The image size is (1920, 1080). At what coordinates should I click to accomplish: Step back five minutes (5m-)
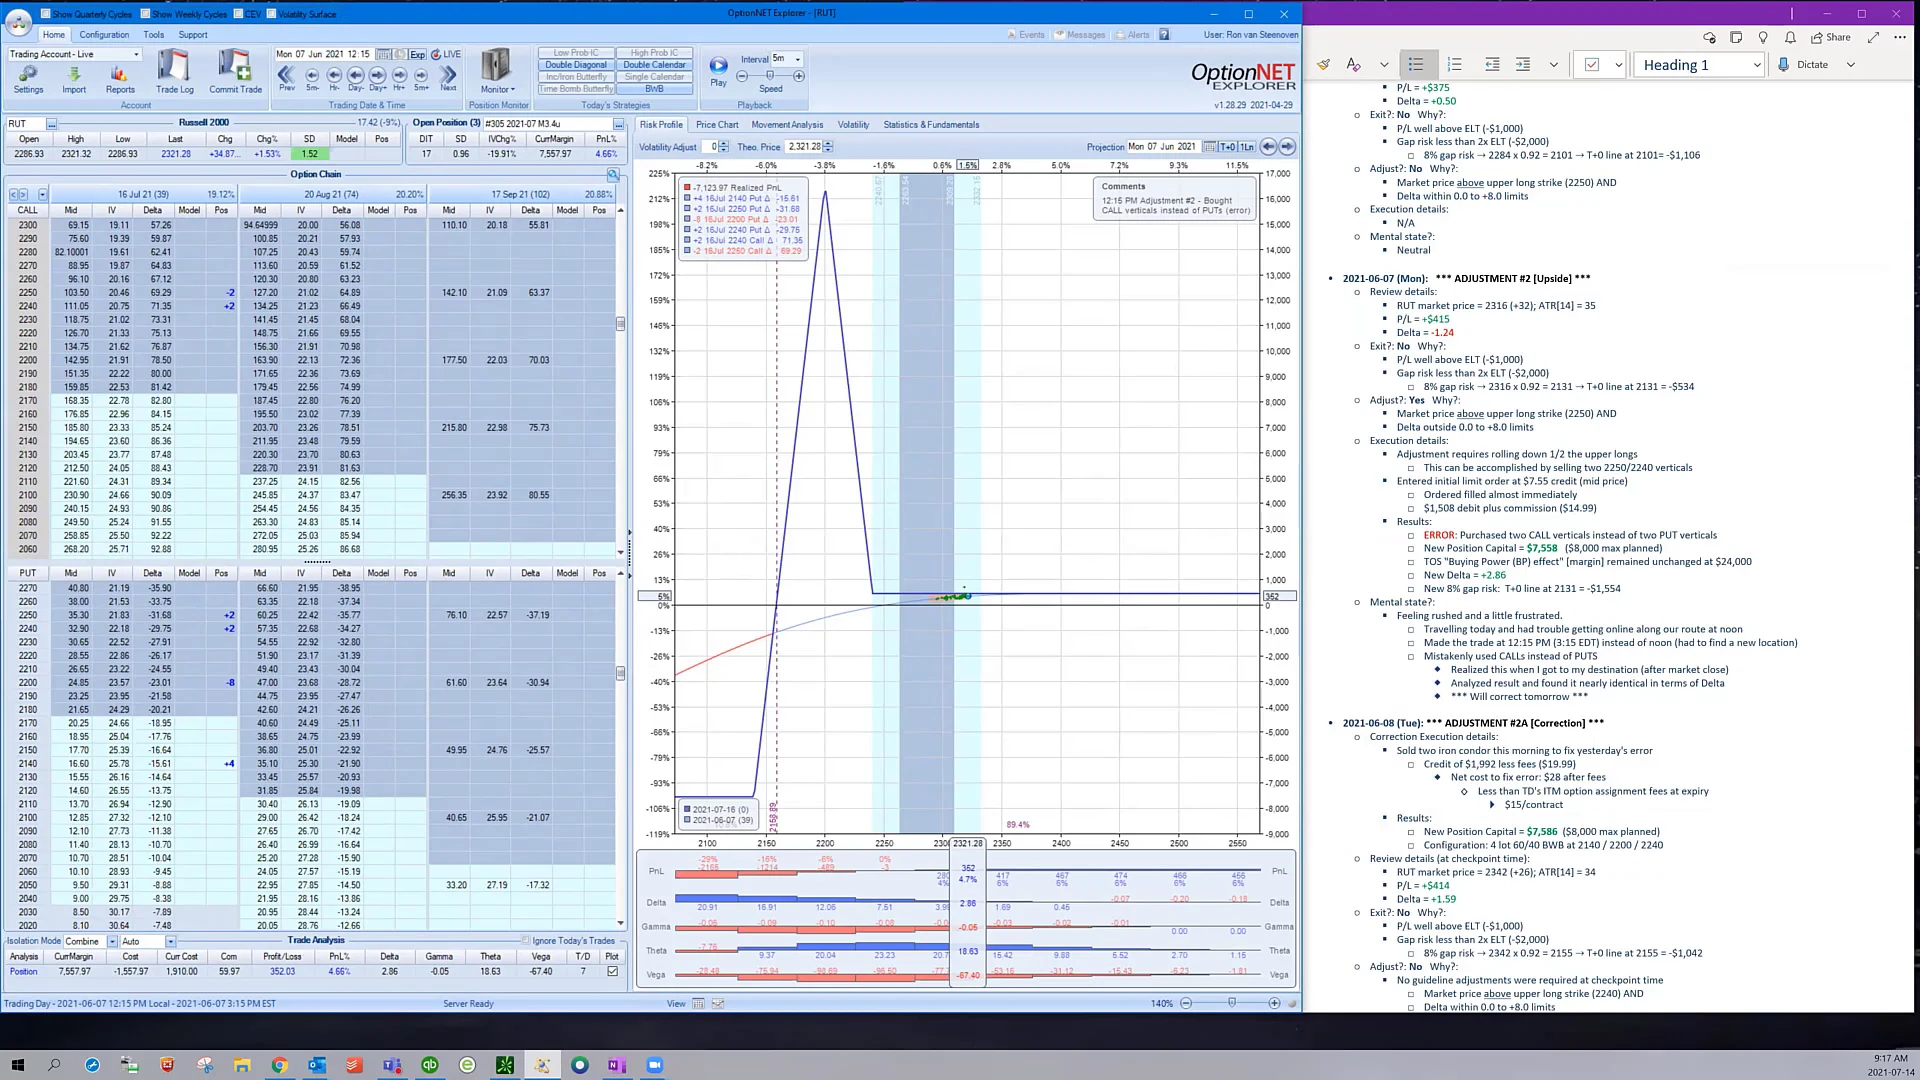(x=312, y=76)
